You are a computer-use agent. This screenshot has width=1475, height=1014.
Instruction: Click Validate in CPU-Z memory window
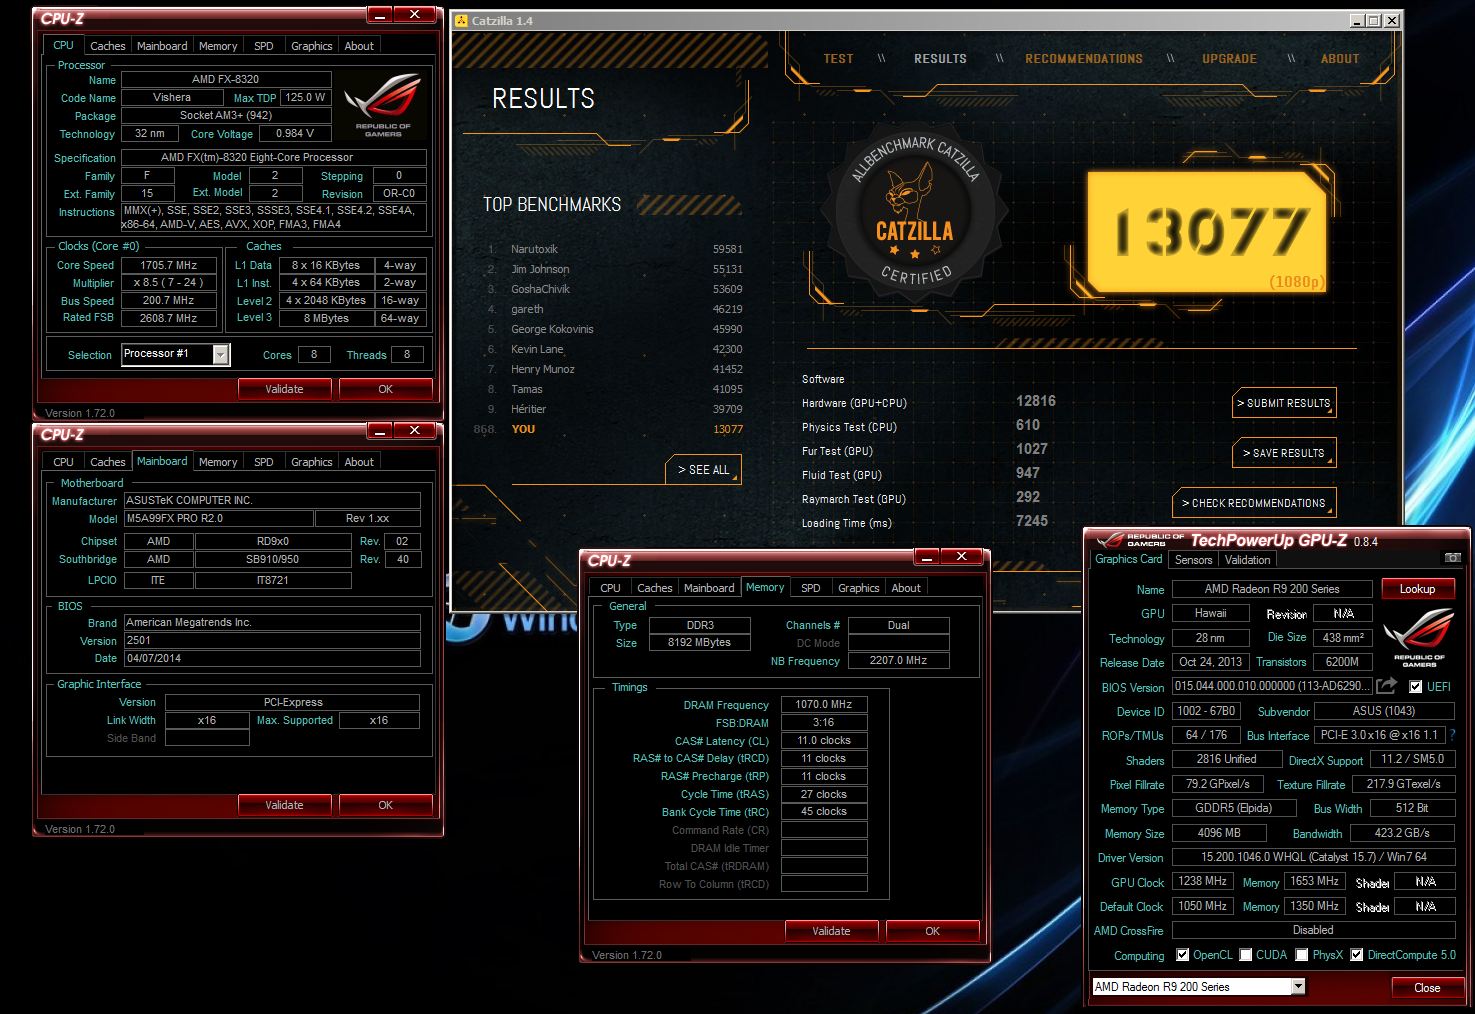click(x=831, y=931)
